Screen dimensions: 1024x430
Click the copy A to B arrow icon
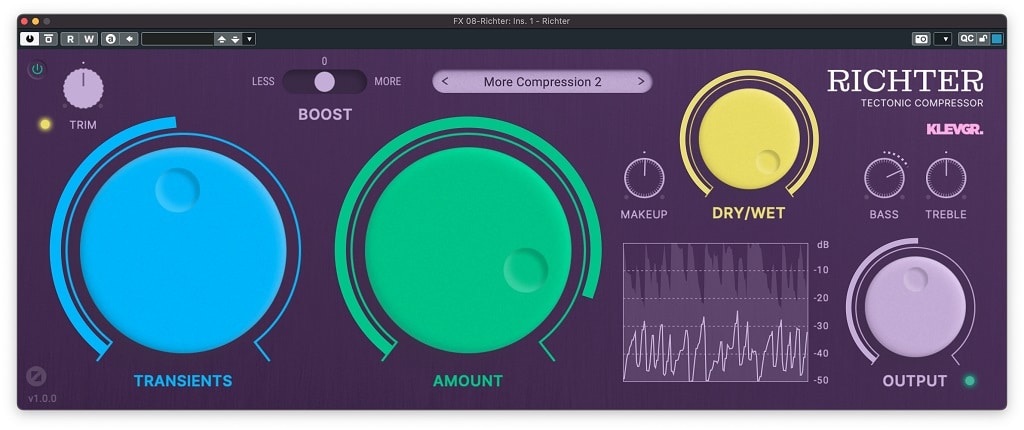click(x=129, y=39)
